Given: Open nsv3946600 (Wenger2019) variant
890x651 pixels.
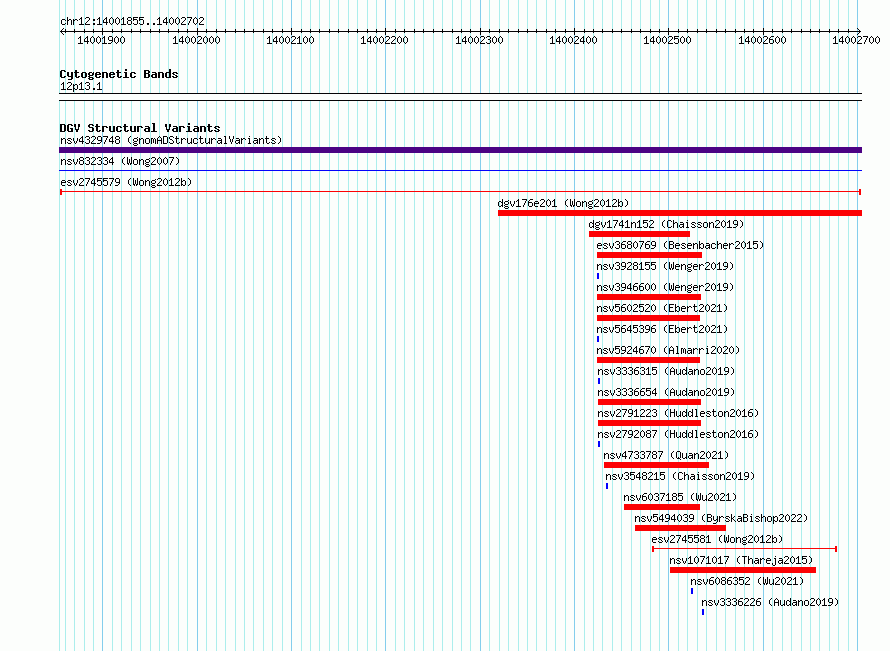Looking at the screenshot, I should pyautogui.click(x=665, y=287).
